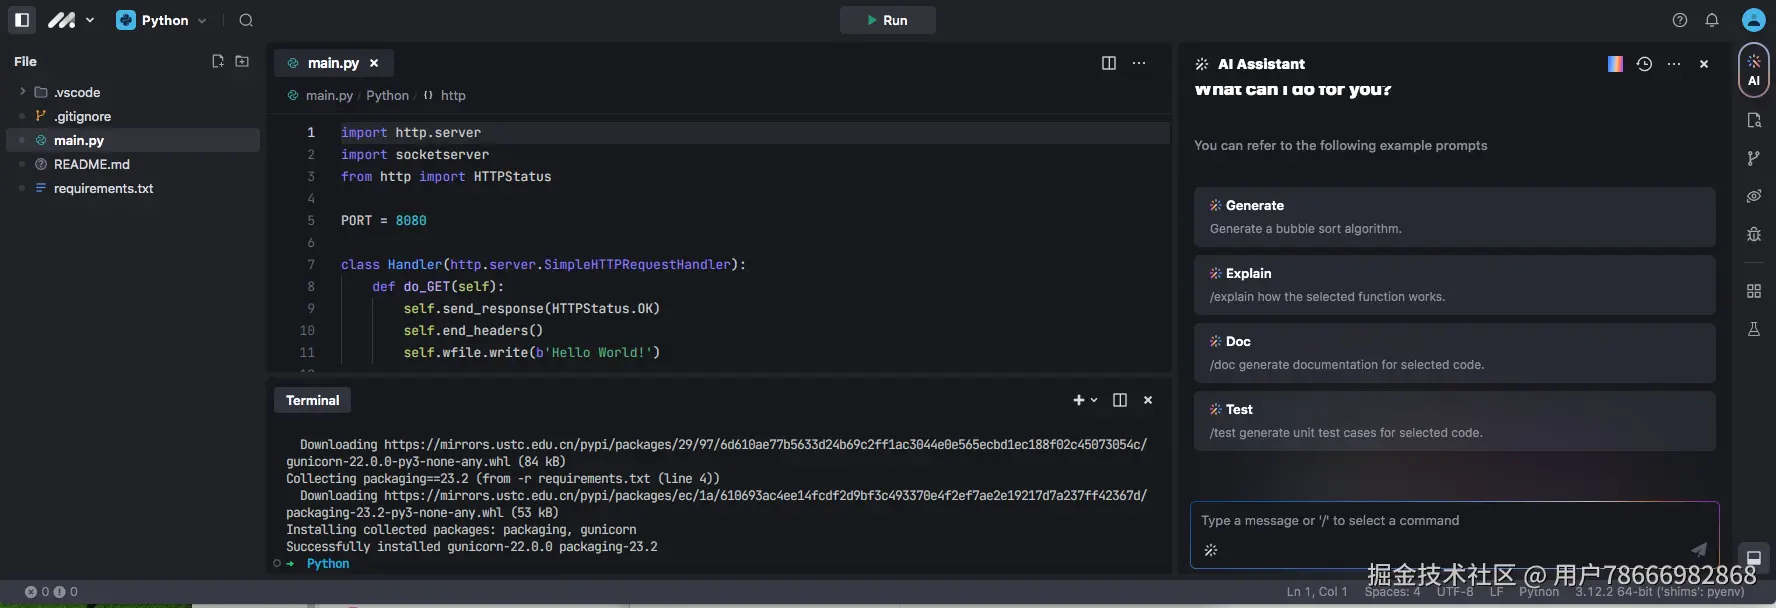Screen dimensions: 1776x608
Task: Send the AI chat message
Action: click(1699, 549)
